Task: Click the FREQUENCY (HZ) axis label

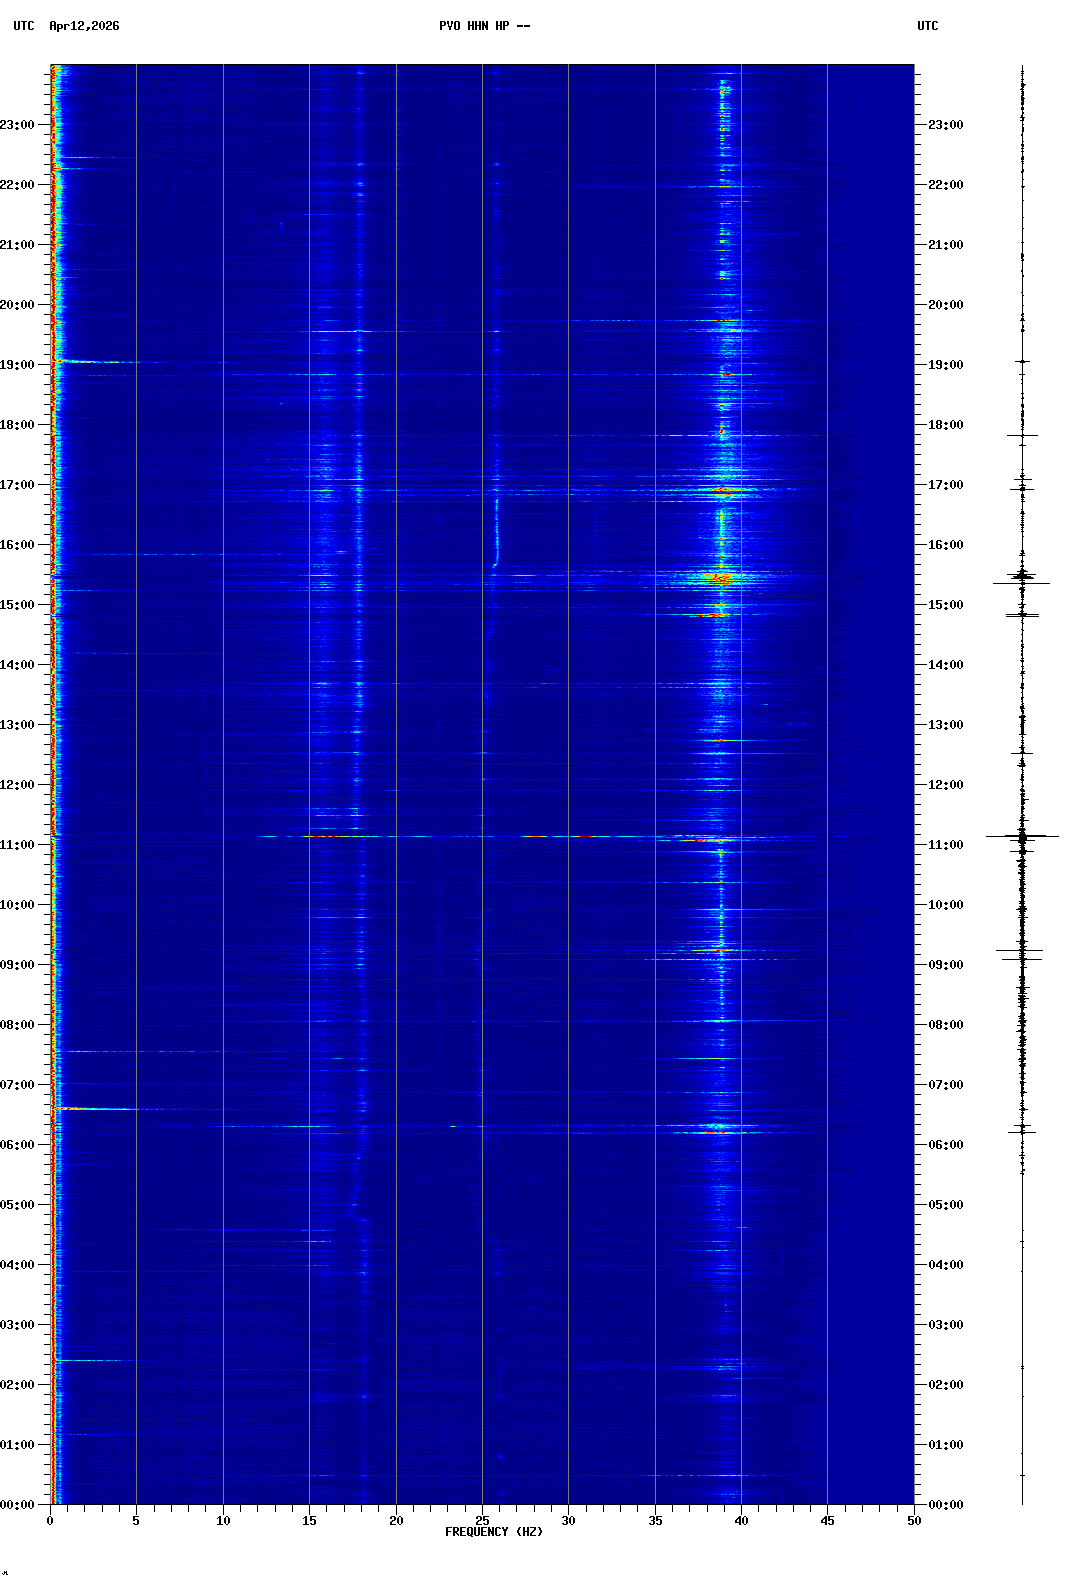Action: pos(494,1532)
